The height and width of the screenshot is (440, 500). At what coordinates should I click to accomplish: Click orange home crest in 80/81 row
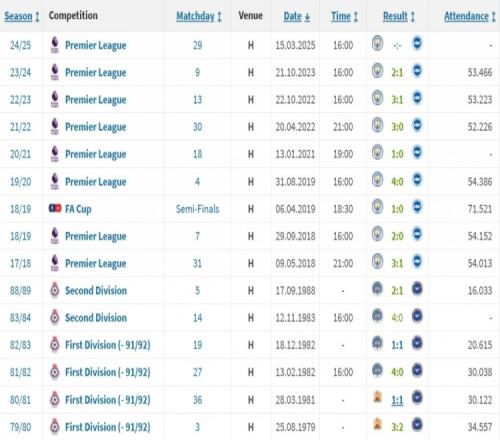click(377, 397)
